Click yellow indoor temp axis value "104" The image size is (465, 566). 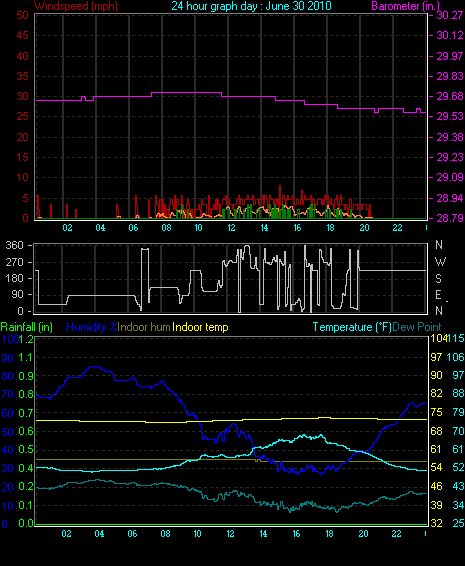(439, 338)
